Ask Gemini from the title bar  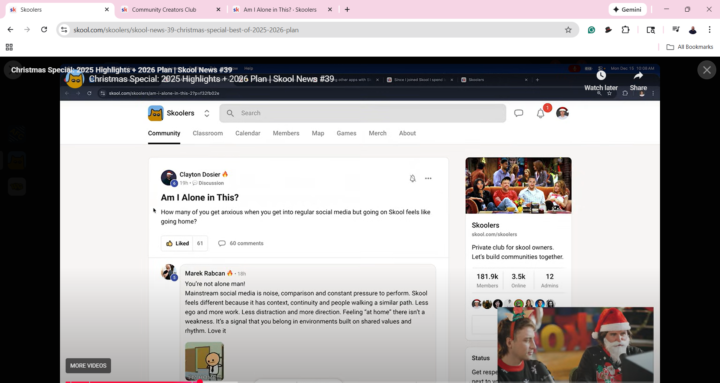coord(627,10)
